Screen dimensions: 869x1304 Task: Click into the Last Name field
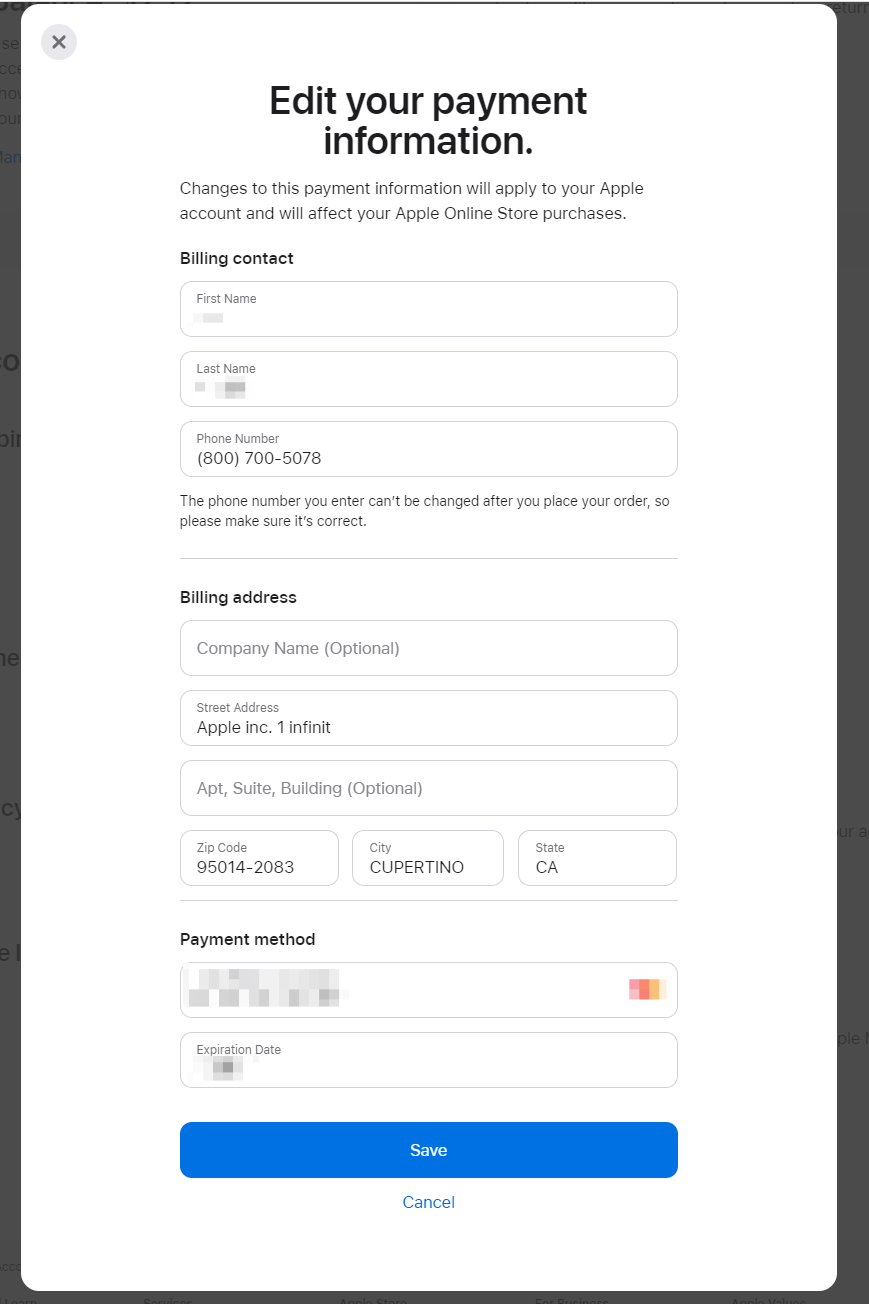coord(428,379)
